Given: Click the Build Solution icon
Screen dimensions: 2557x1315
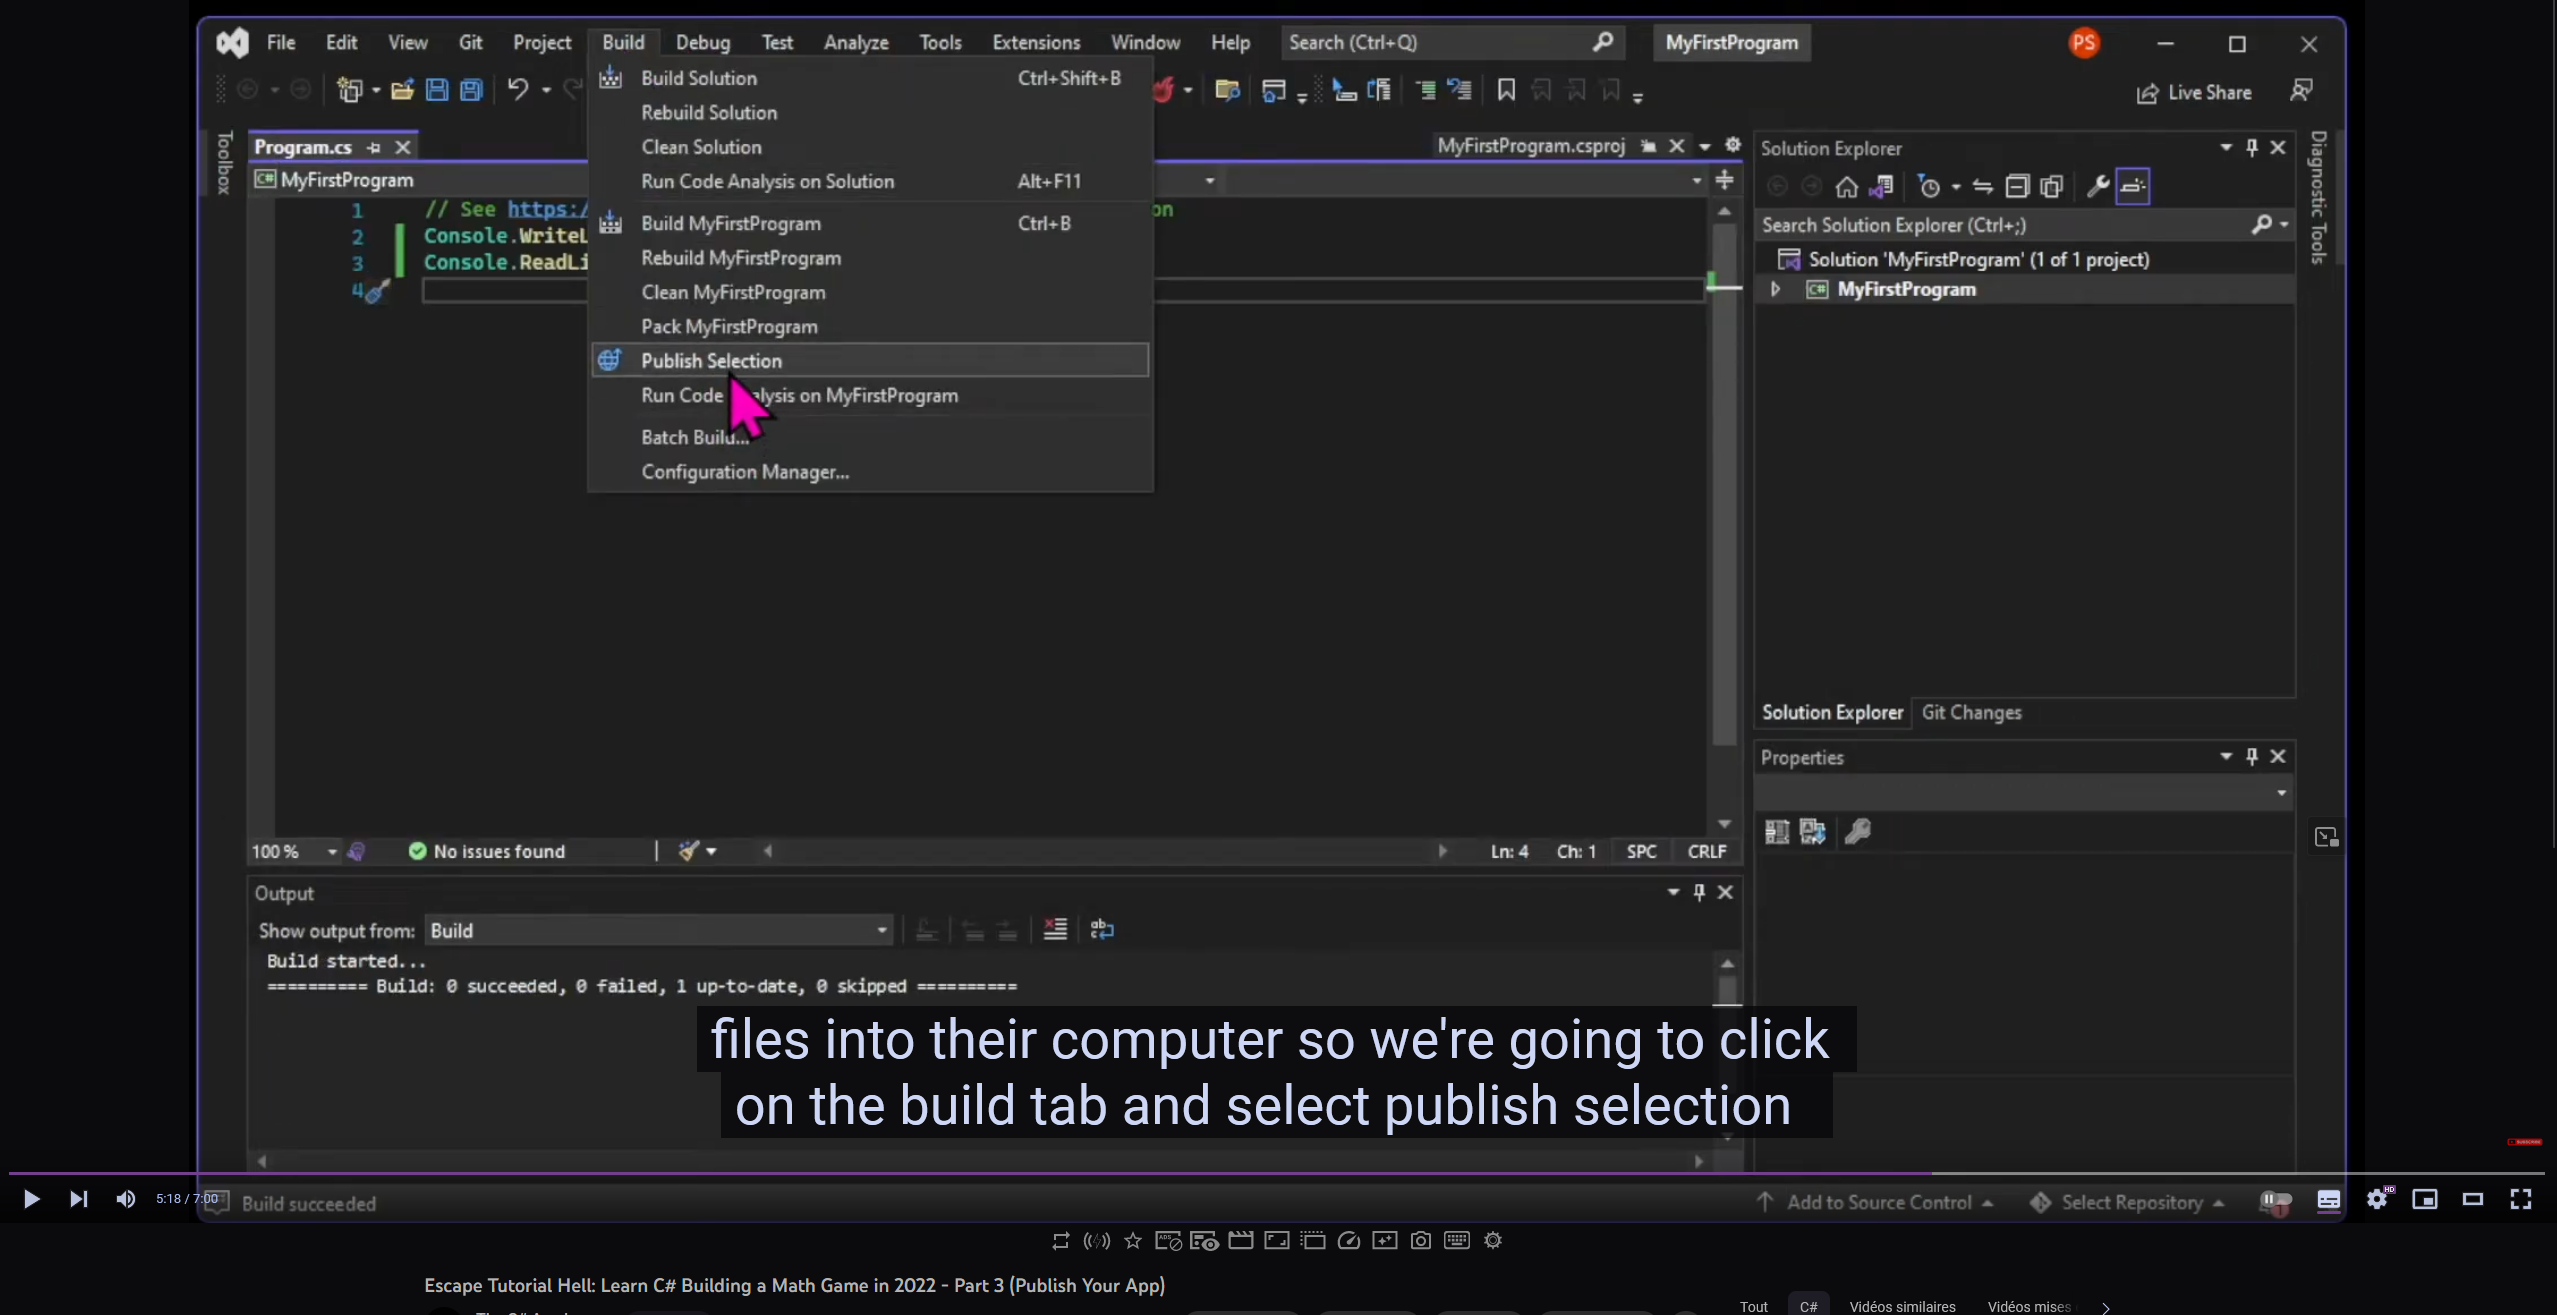Looking at the screenshot, I should point(612,77).
